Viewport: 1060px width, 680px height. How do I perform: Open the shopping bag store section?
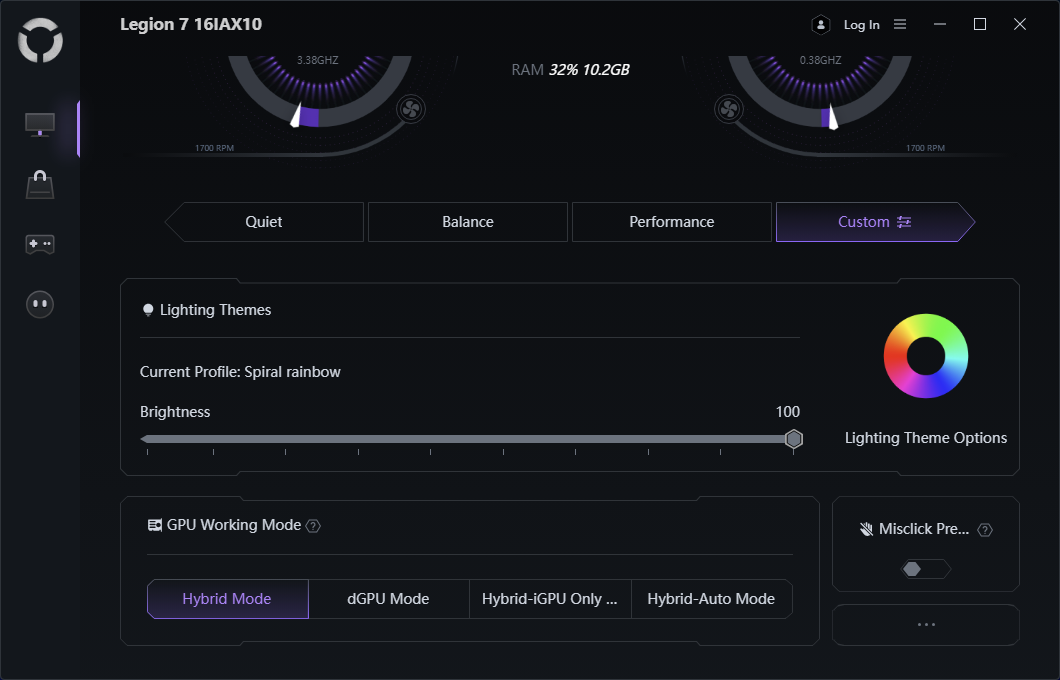[x=40, y=185]
